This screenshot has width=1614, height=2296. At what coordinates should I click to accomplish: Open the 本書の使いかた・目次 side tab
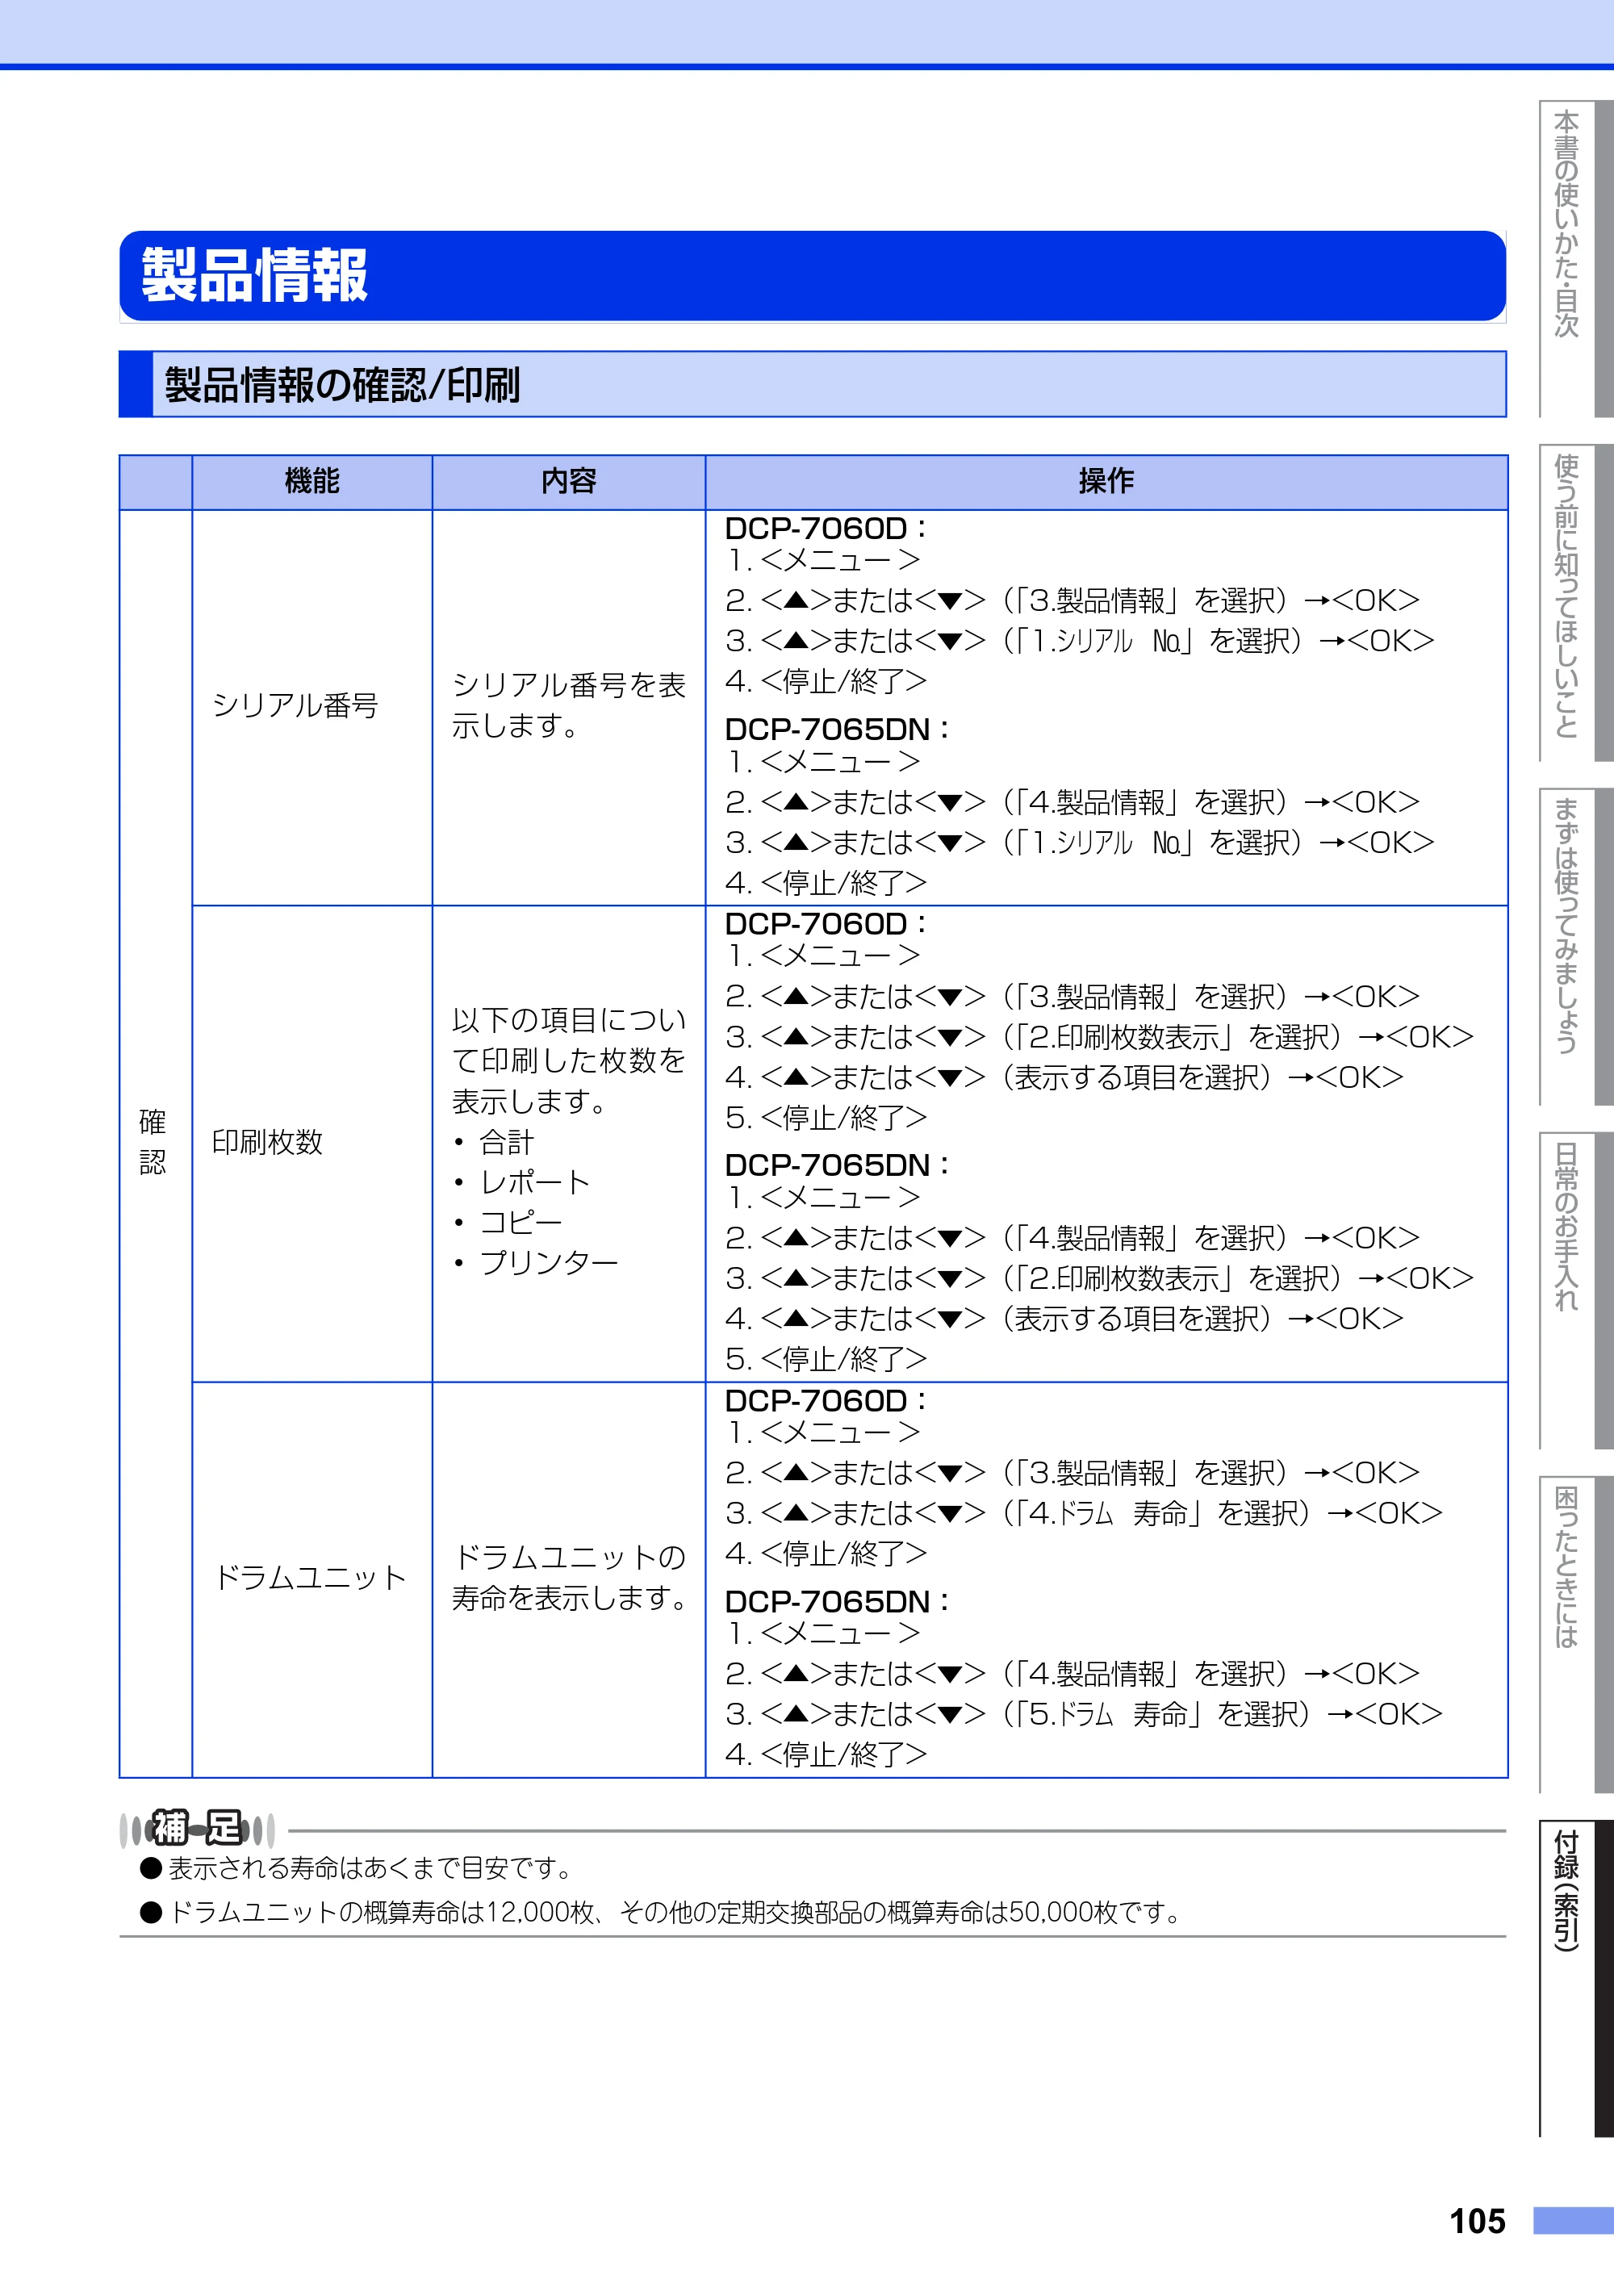click(x=1575, y=258)
